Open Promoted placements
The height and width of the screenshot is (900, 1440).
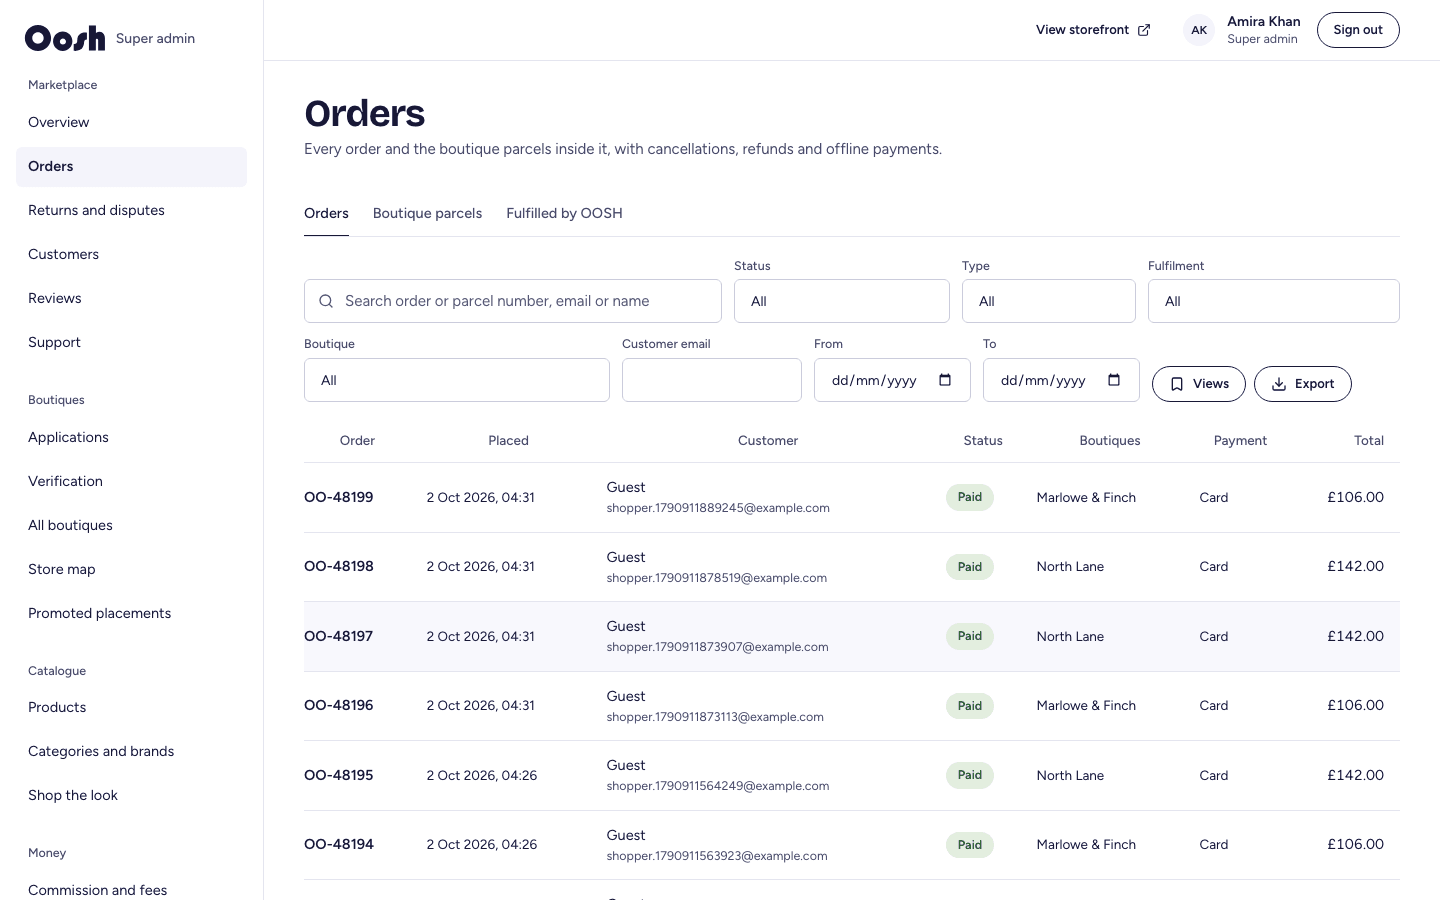131,614
